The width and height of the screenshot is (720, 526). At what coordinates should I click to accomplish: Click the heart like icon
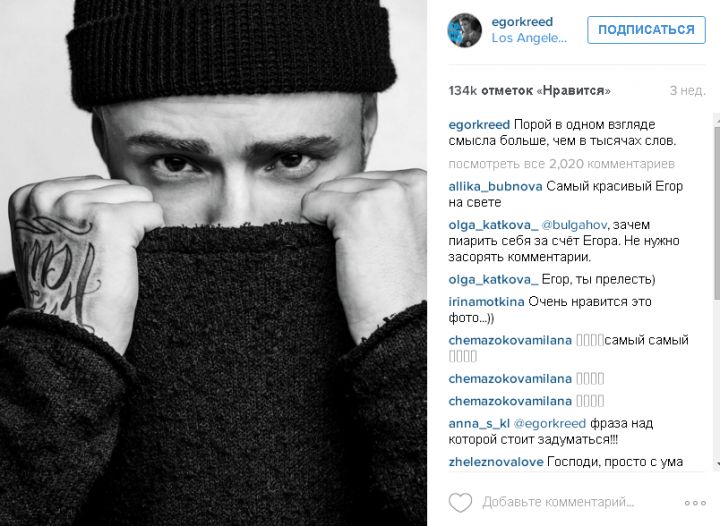pyautogui.click(x=460, y=503)
